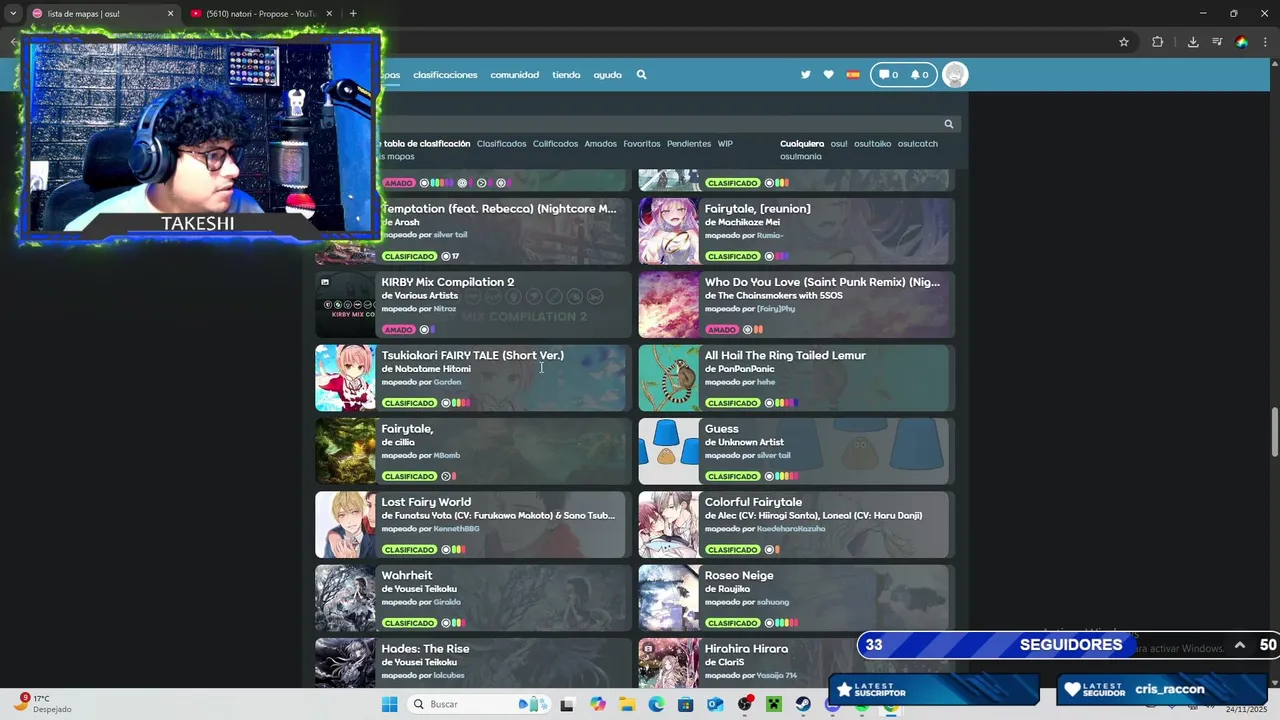Open clasificaciones menu
This screenshot has height=720, width=1280.
pos(445,75)
